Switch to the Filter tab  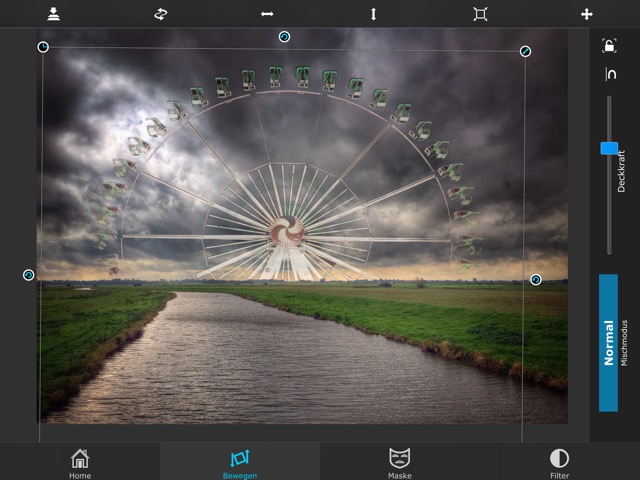[x=560, y=462]
